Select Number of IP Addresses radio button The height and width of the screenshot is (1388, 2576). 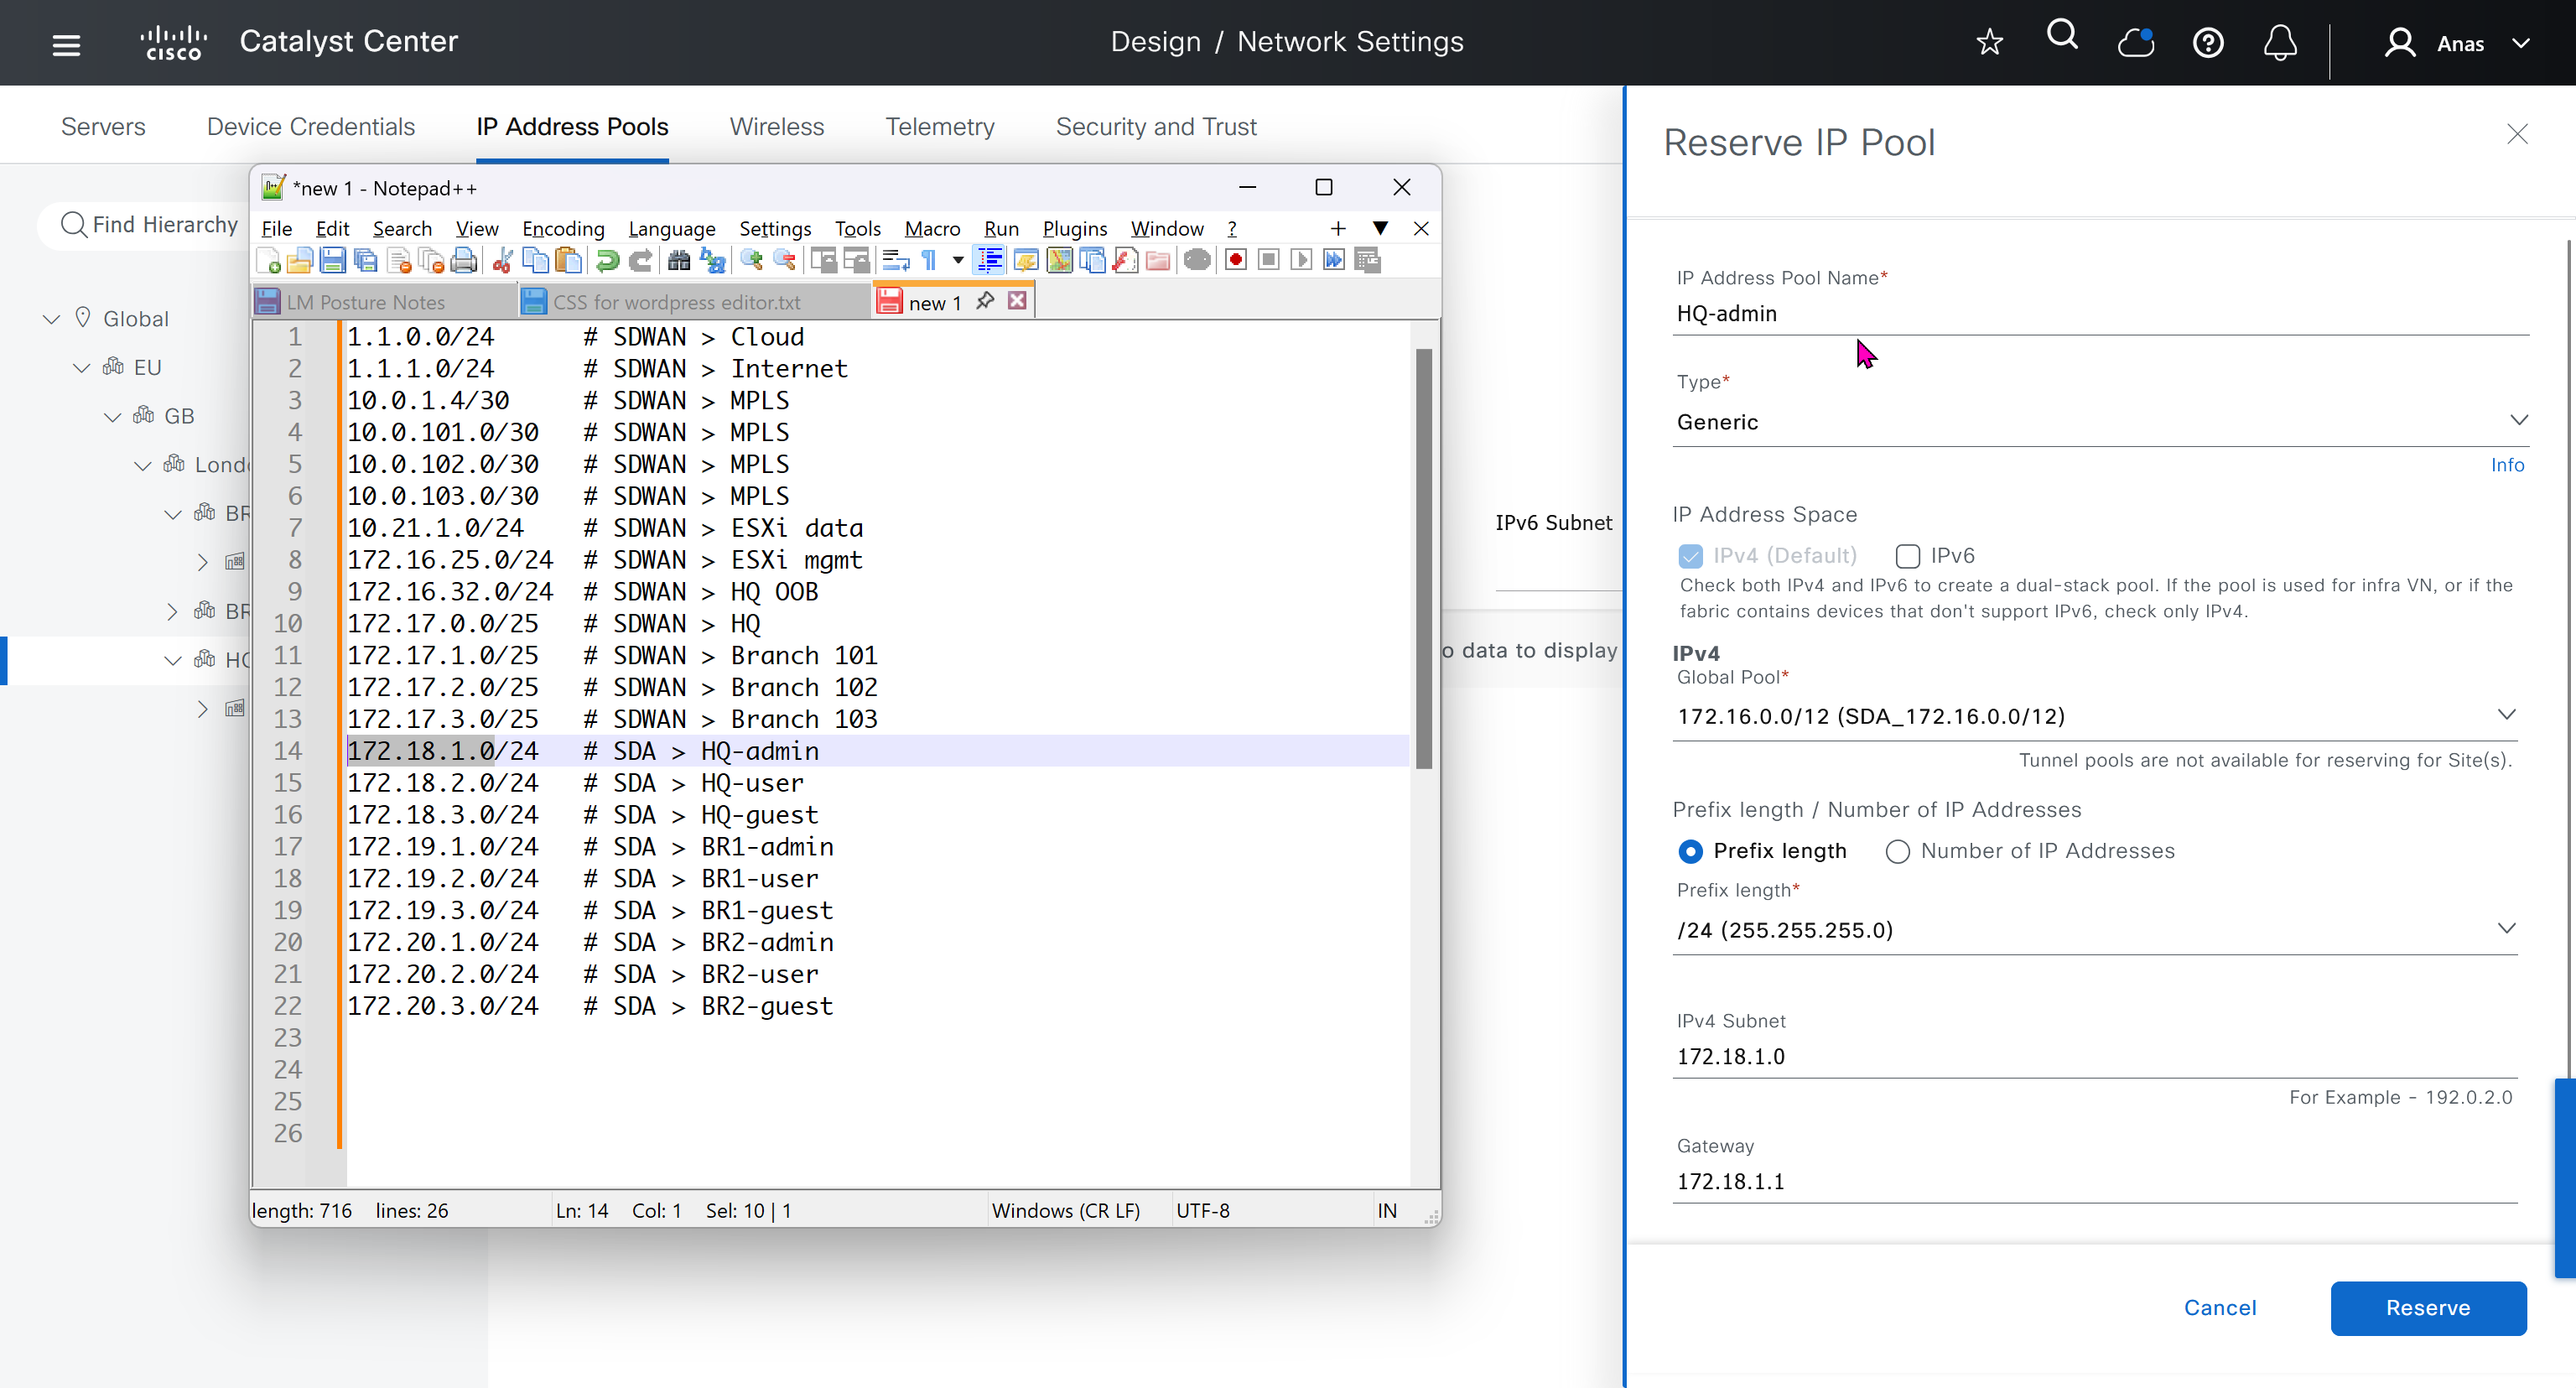click(x=1897, y=851)
